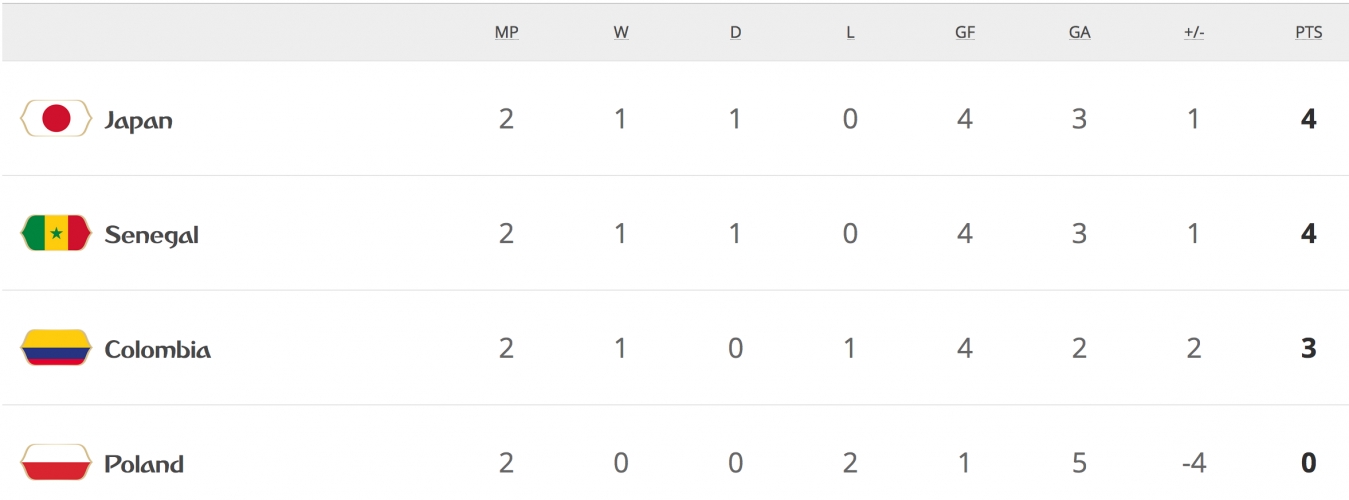
Task: Click the Colombia flag icon
Action: [x=56, y=349]
